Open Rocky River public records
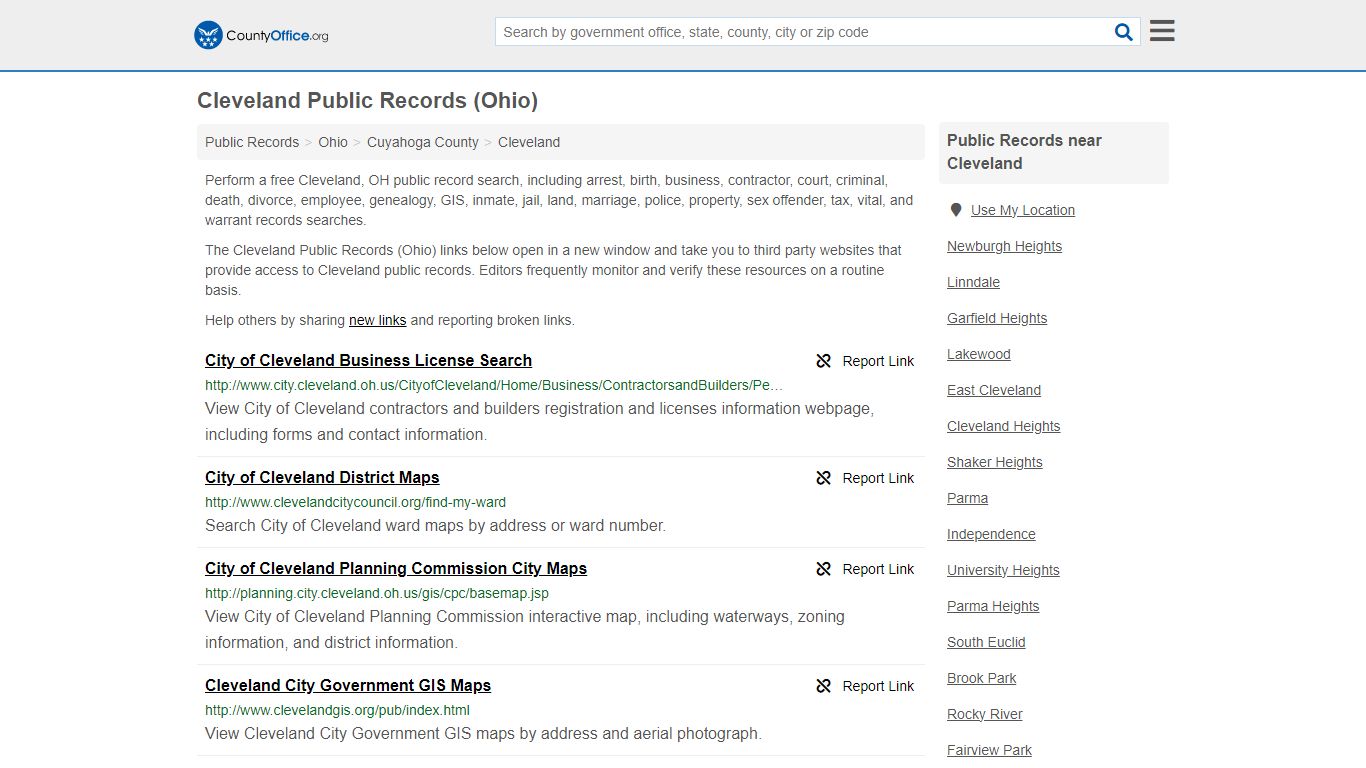1366x768 pixels. 984,714
